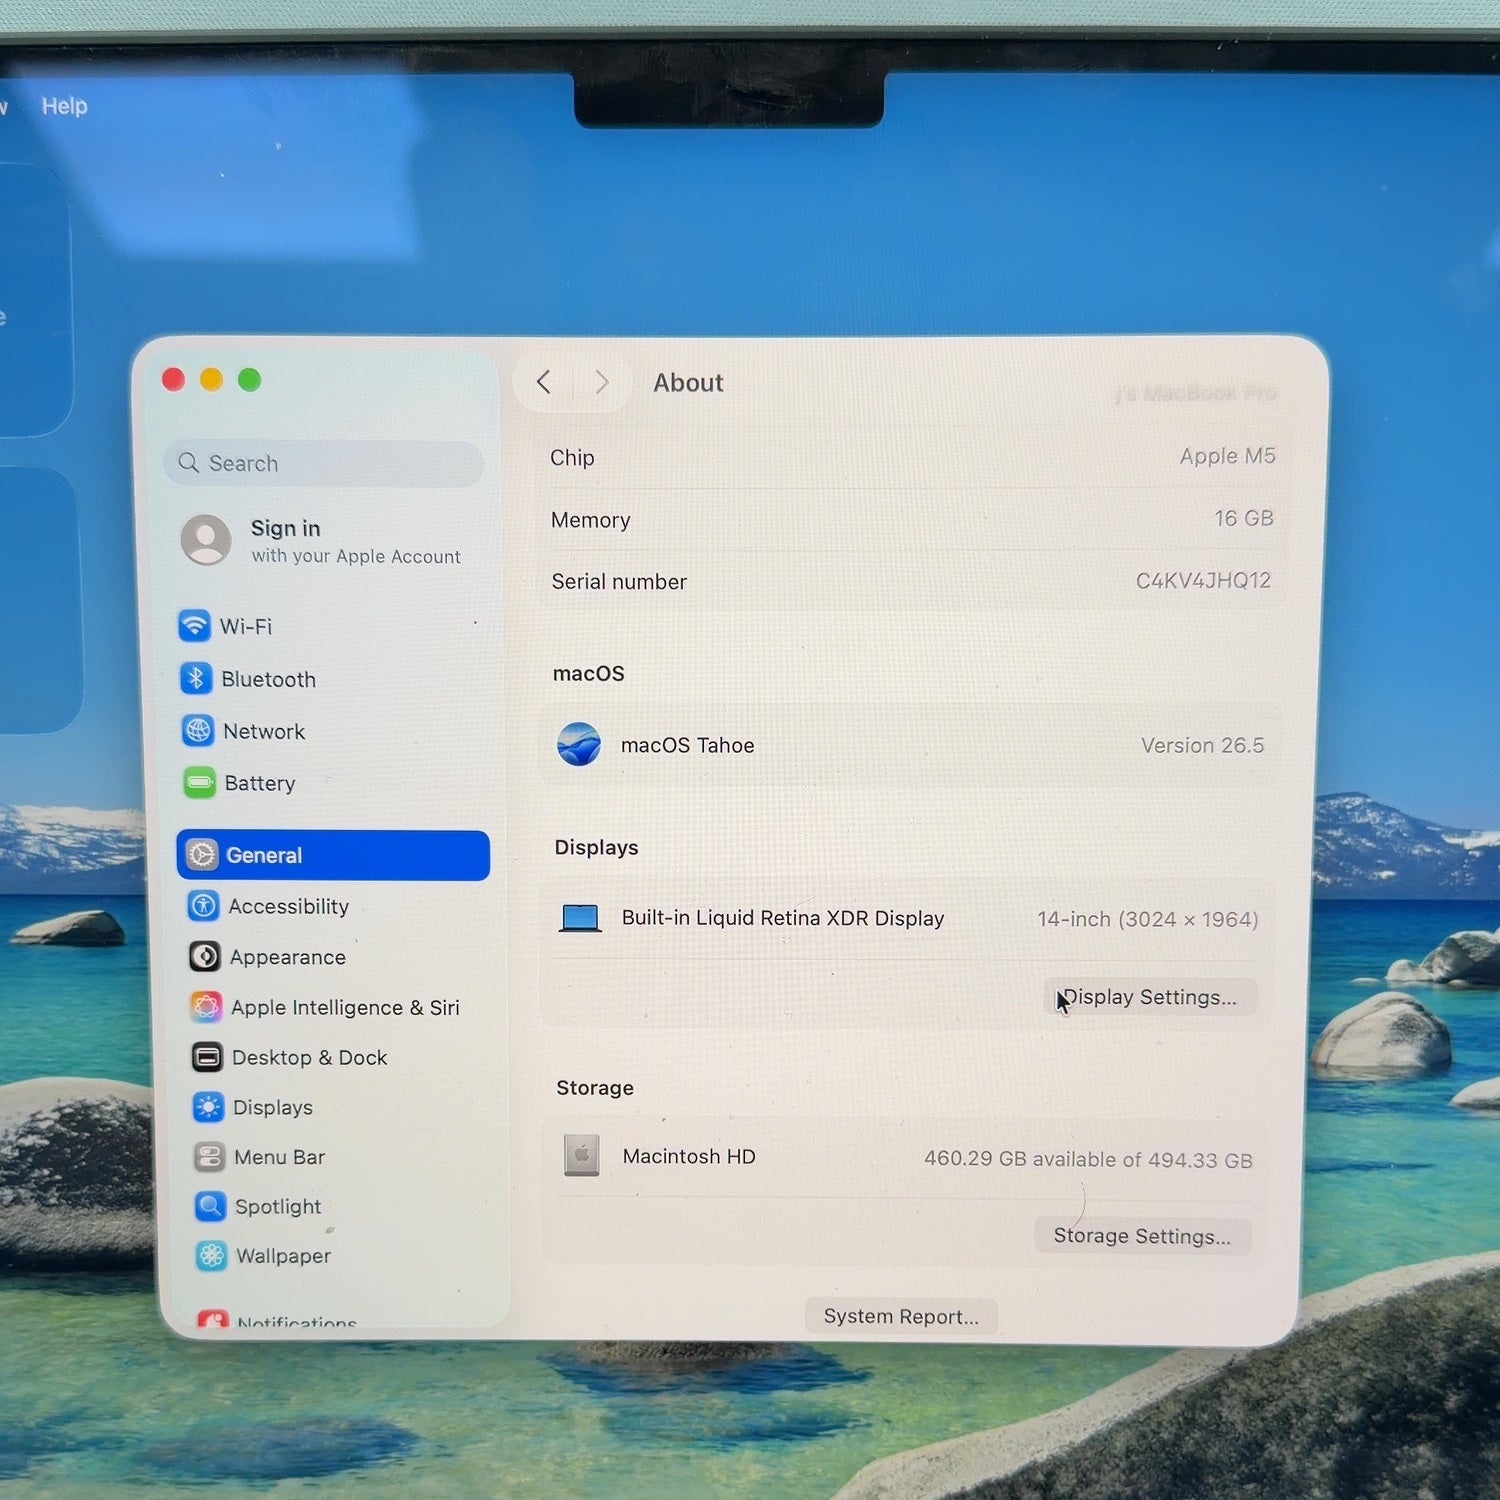1500x1500 pixels.
Task: Open Accessibility settings icon
Action: point(204,906)
